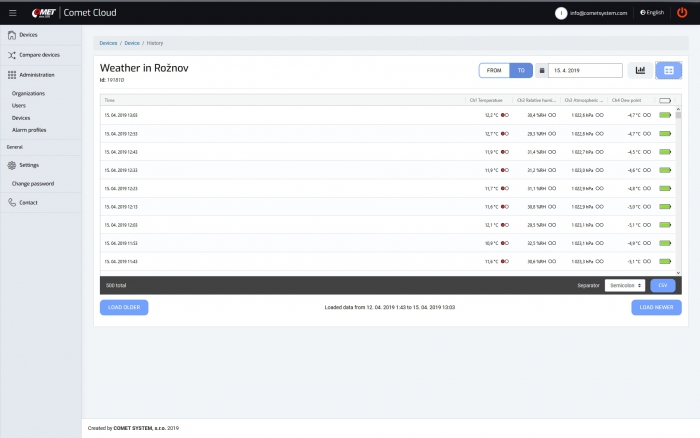Open Alarm profiles in the sidebar
This screenshot has height=438, width=700.
29,130
